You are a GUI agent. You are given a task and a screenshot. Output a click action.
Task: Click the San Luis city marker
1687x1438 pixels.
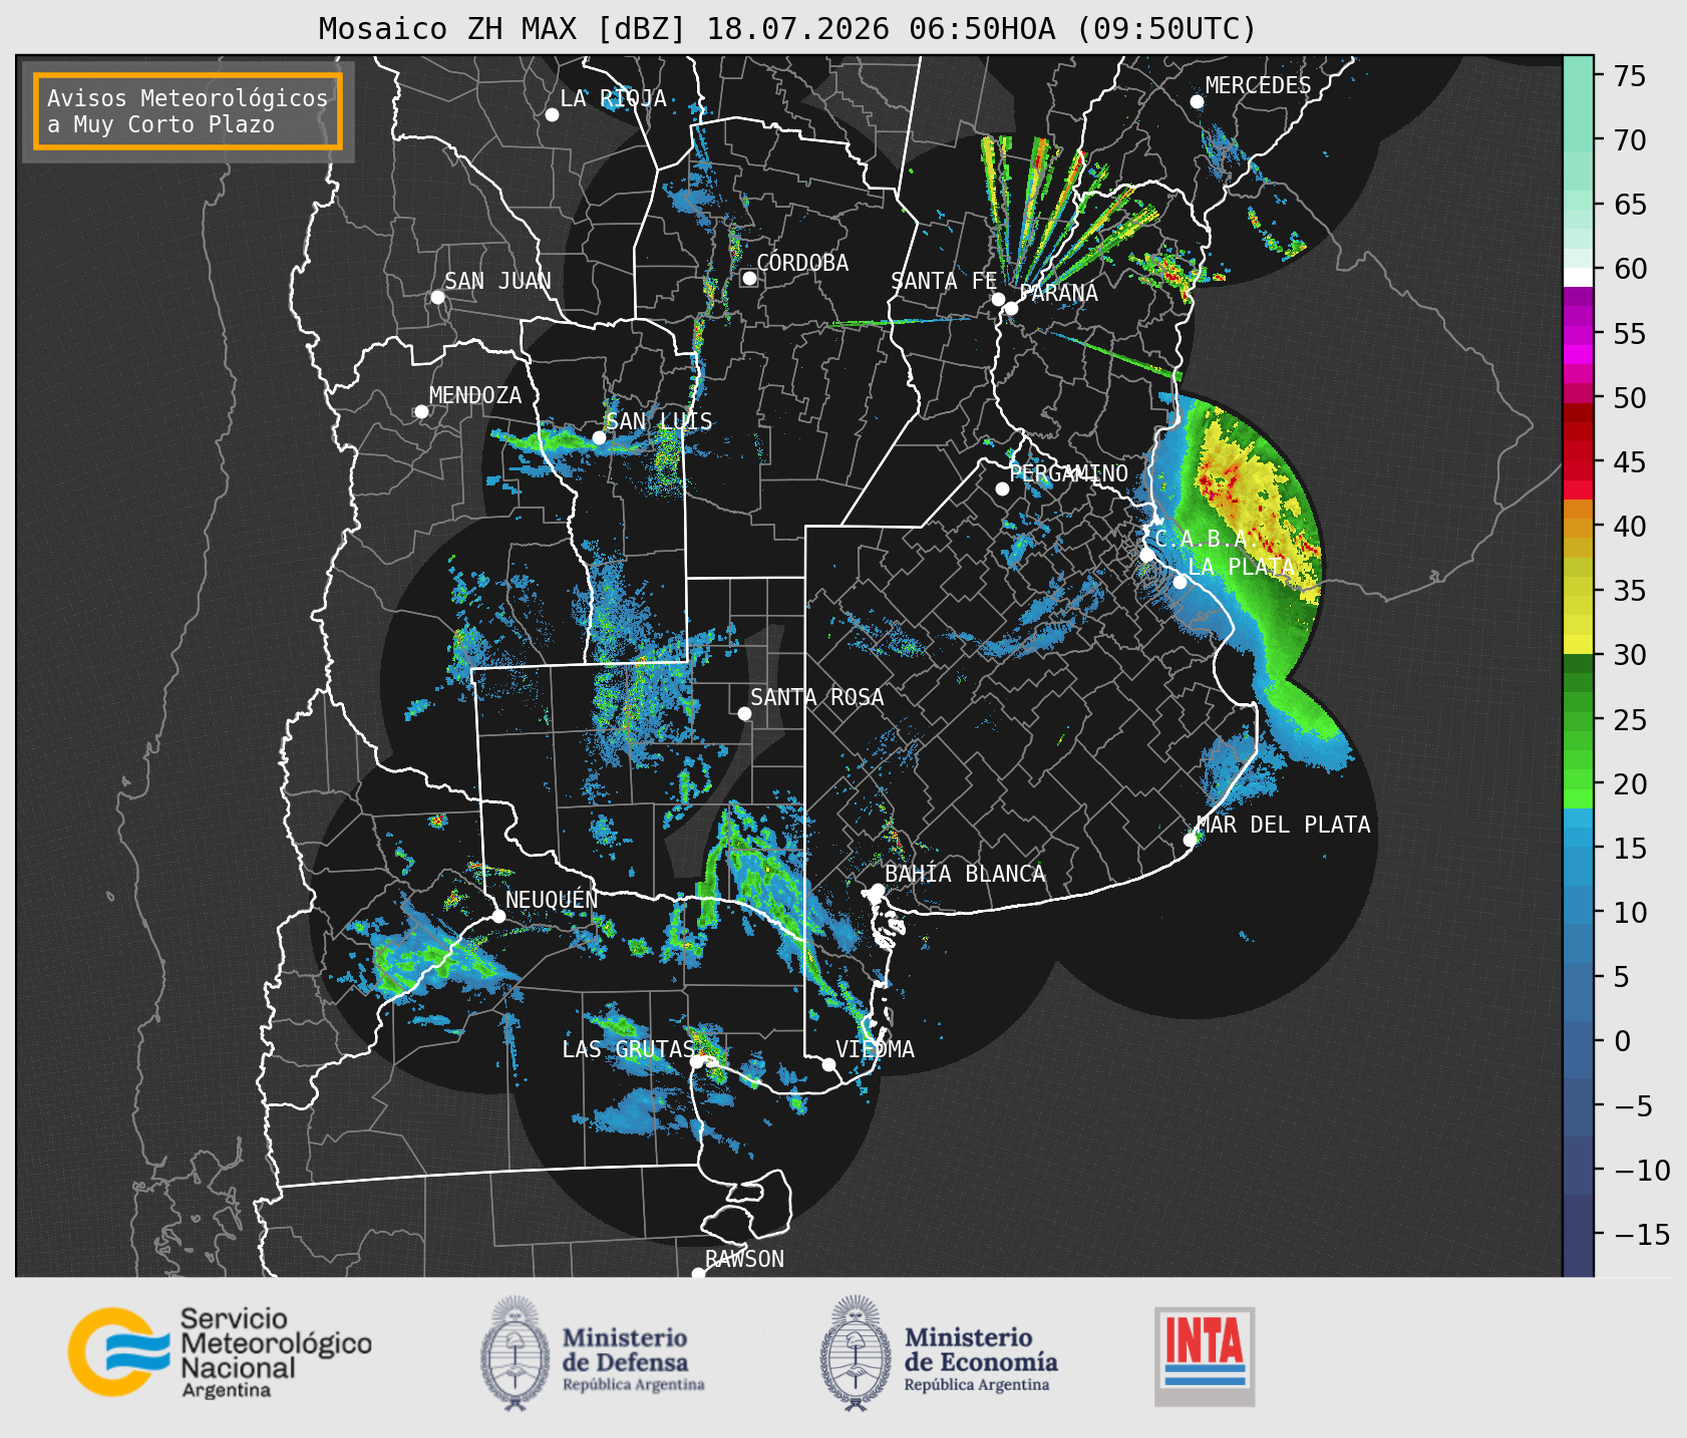[x=599, y=438]
